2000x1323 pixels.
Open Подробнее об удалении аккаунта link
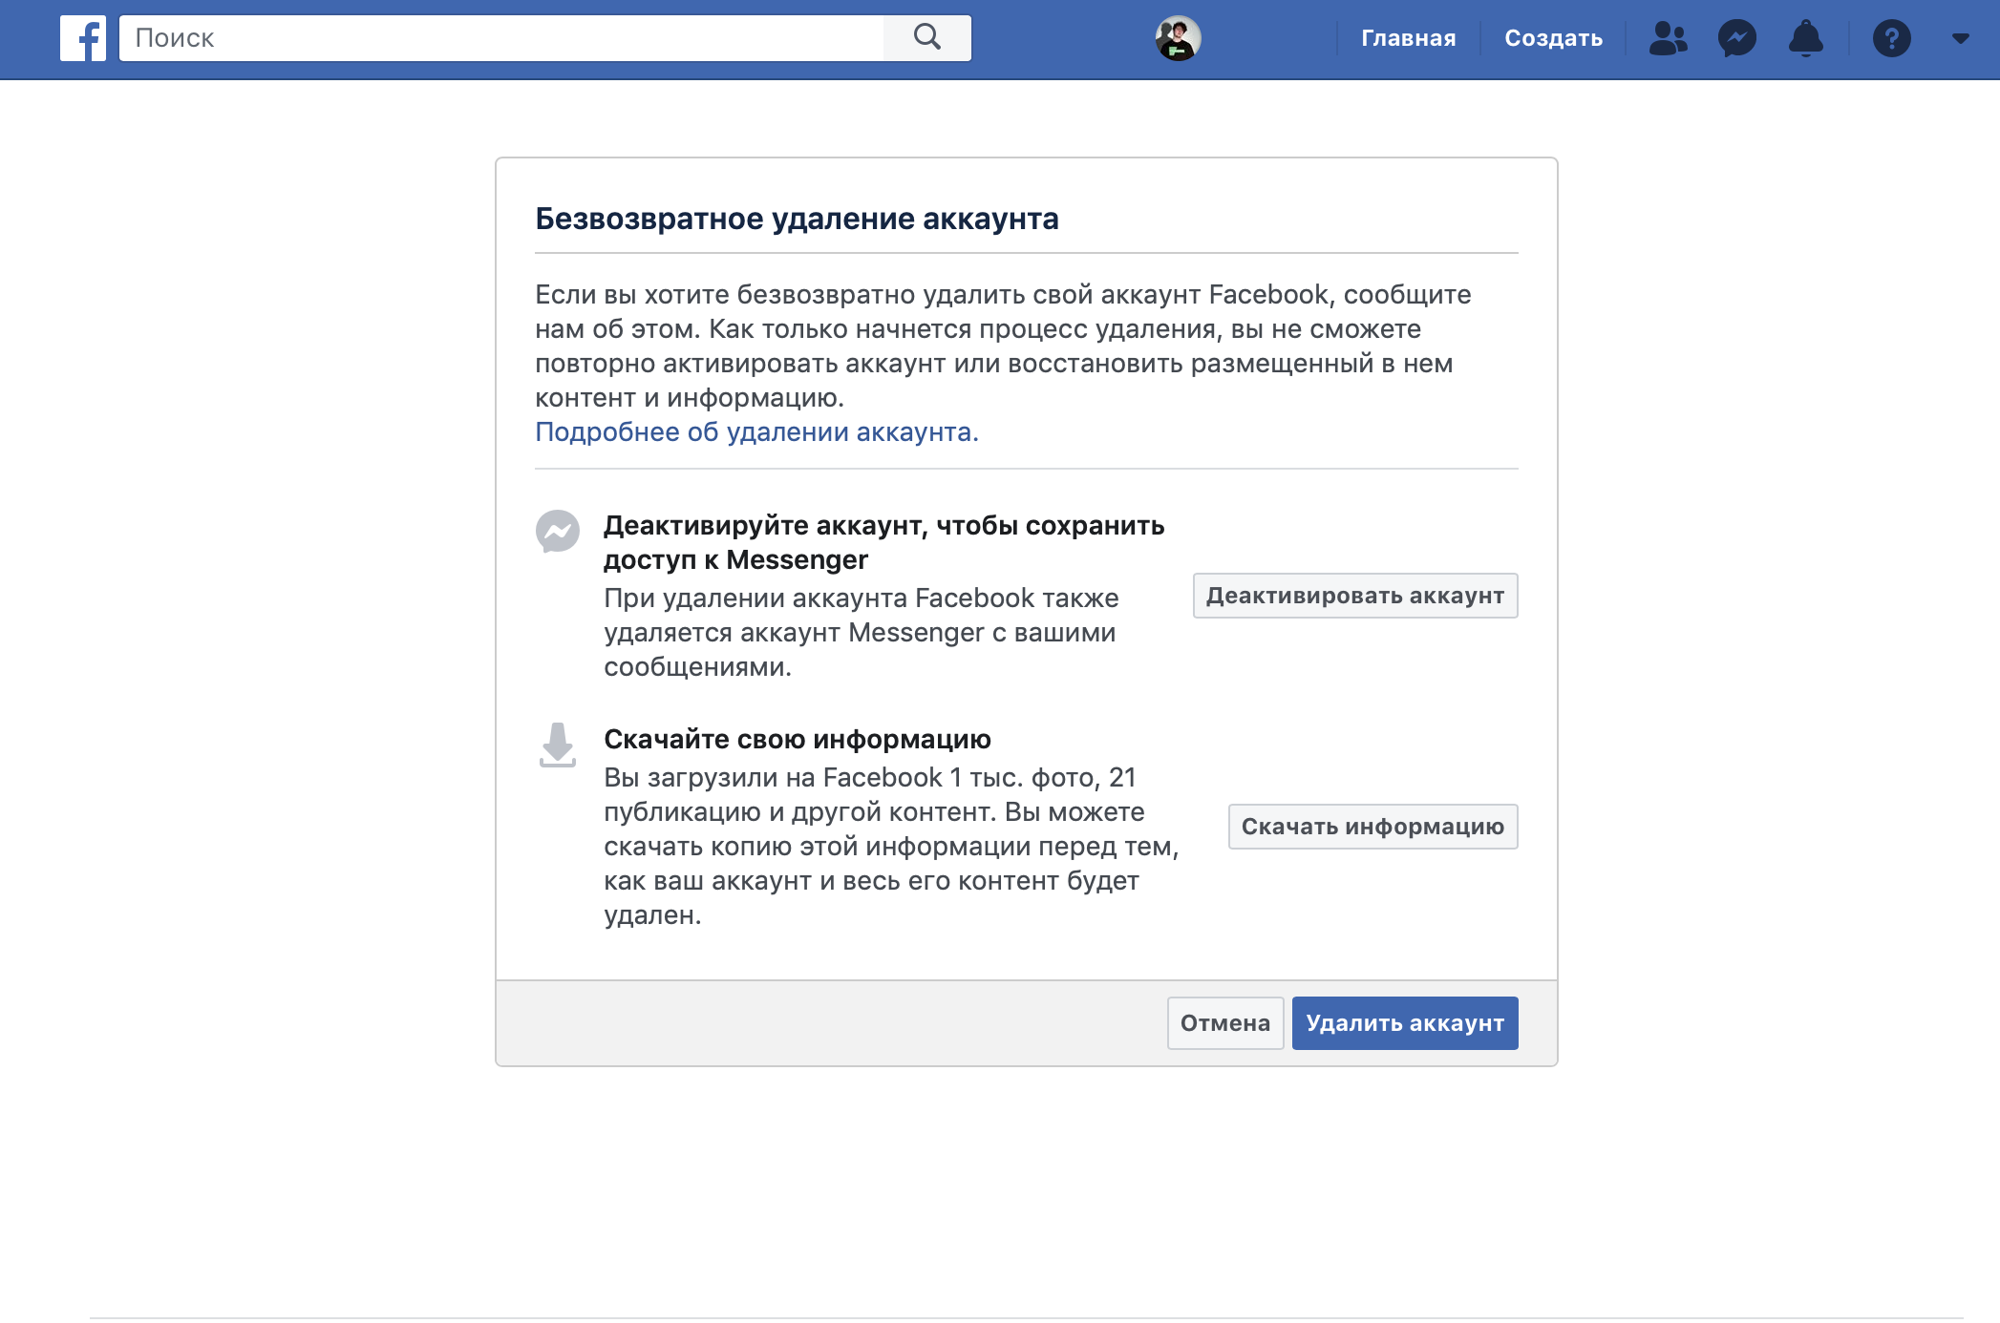pyautogui.click(x=756, y=431)
